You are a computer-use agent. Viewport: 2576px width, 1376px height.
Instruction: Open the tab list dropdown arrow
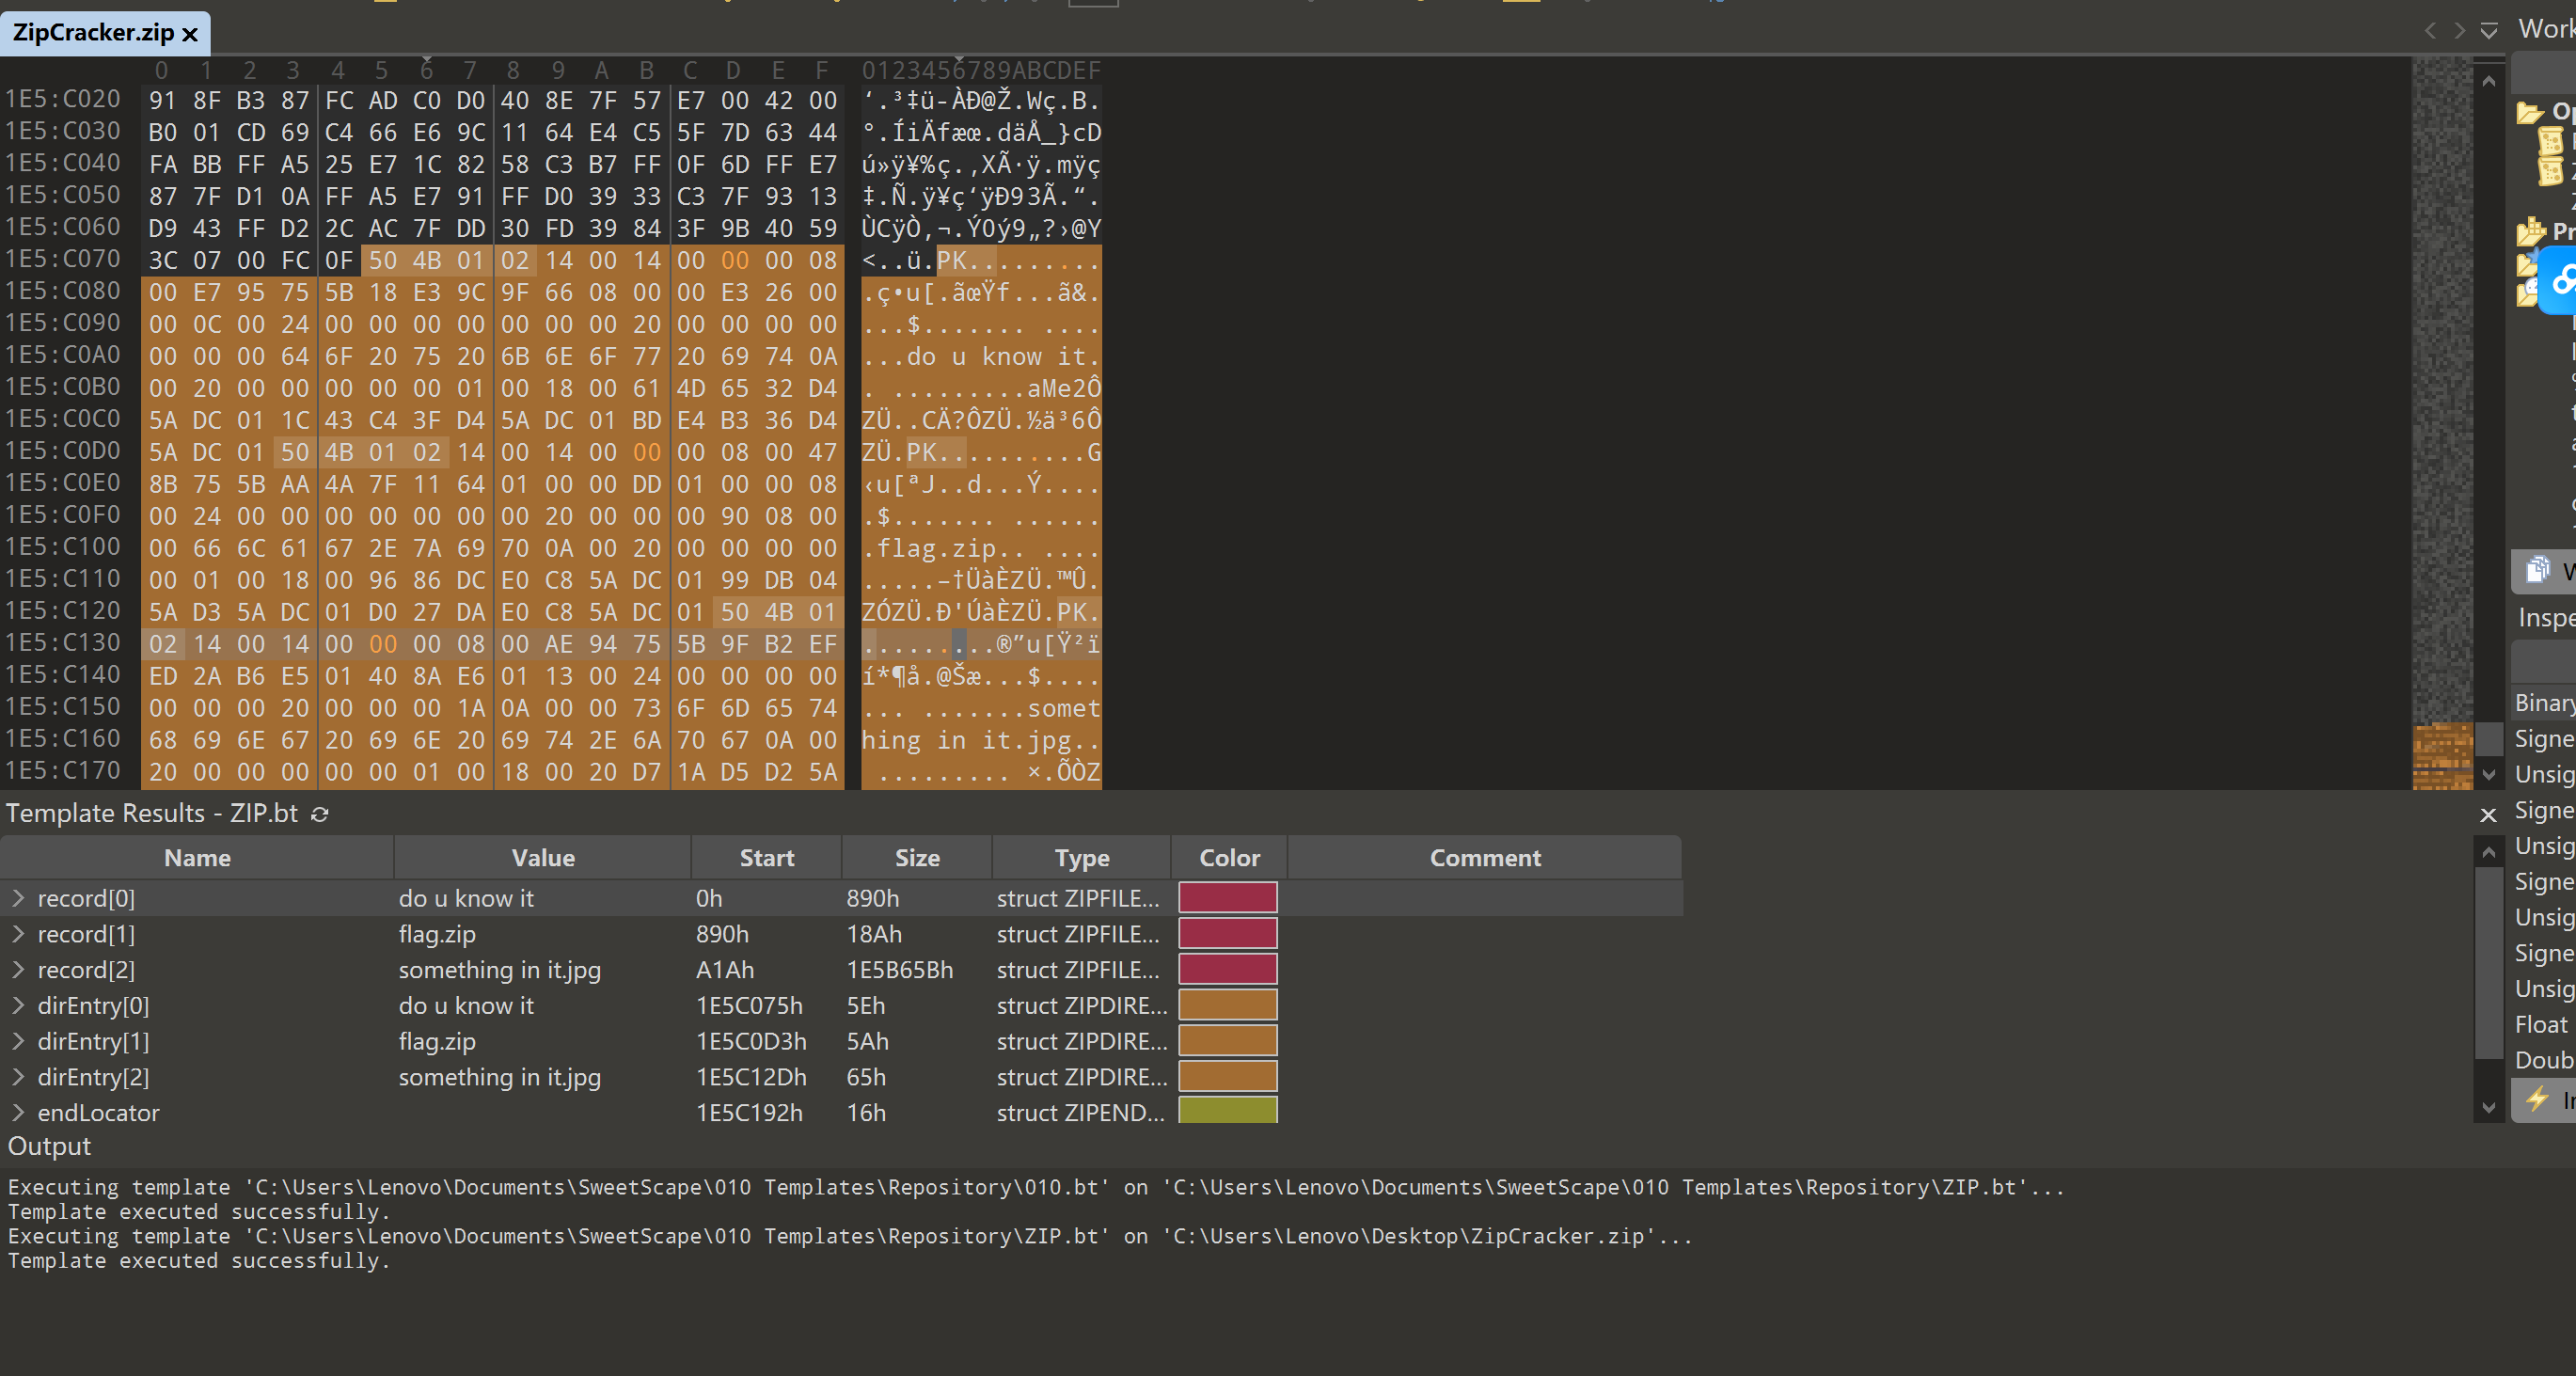(2489, 31)
